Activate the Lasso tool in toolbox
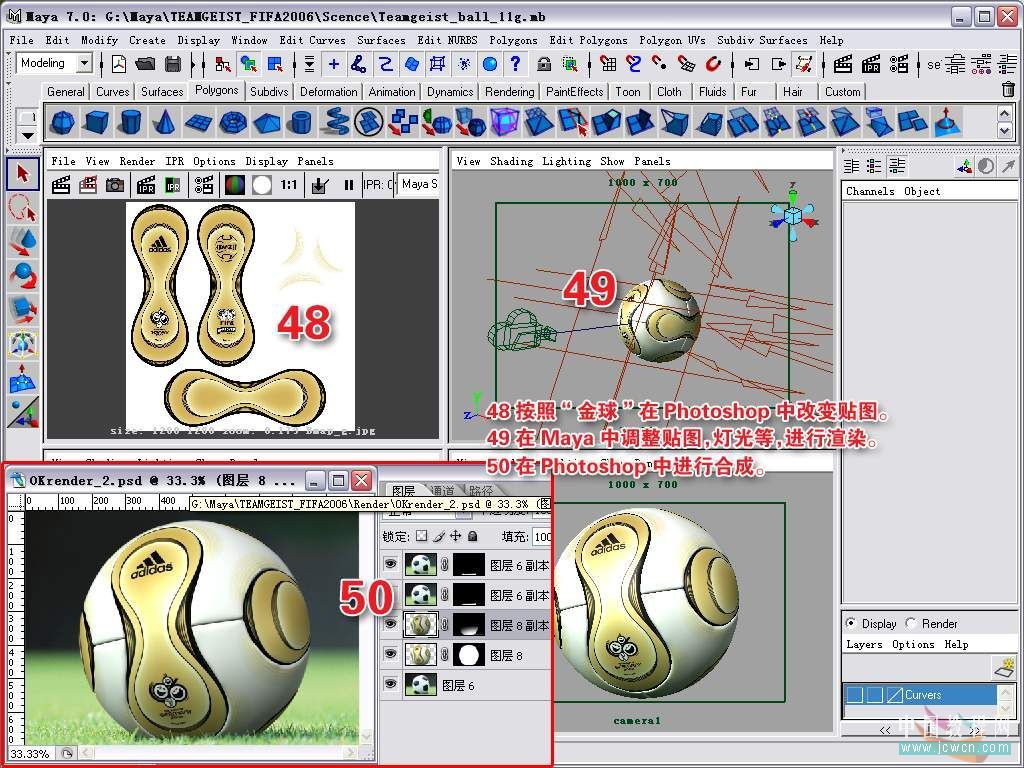 point(23,208)
